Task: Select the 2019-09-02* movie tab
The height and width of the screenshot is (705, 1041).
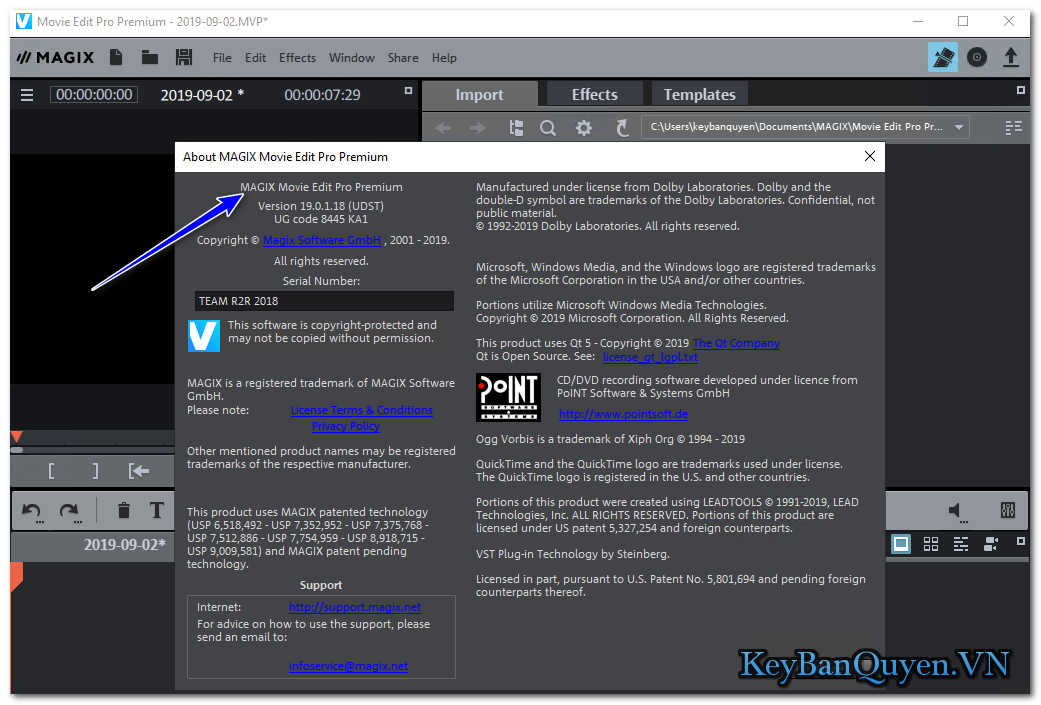Action: 124,545
